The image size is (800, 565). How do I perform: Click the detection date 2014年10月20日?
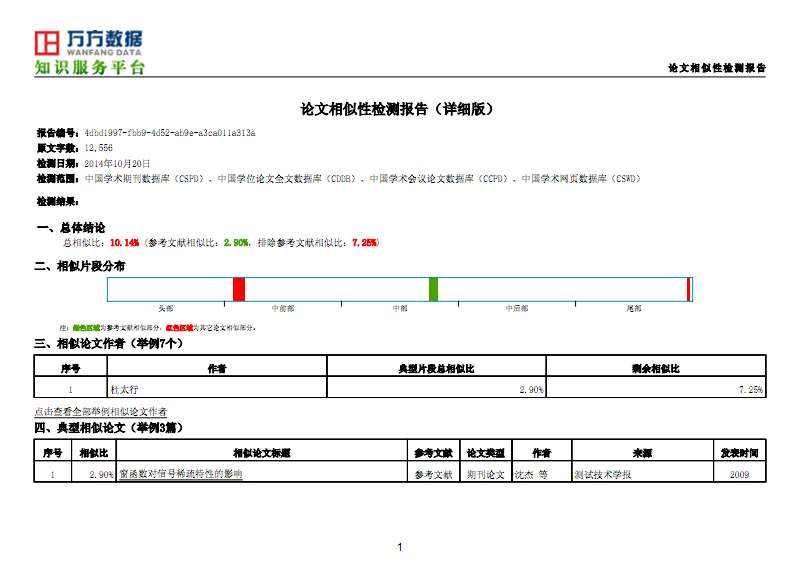pos(117,163)
